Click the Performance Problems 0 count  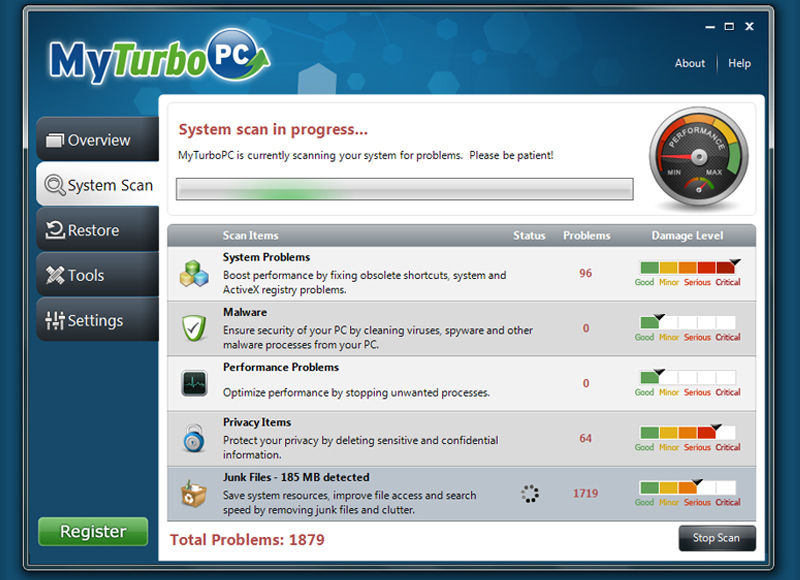[586, 383]
